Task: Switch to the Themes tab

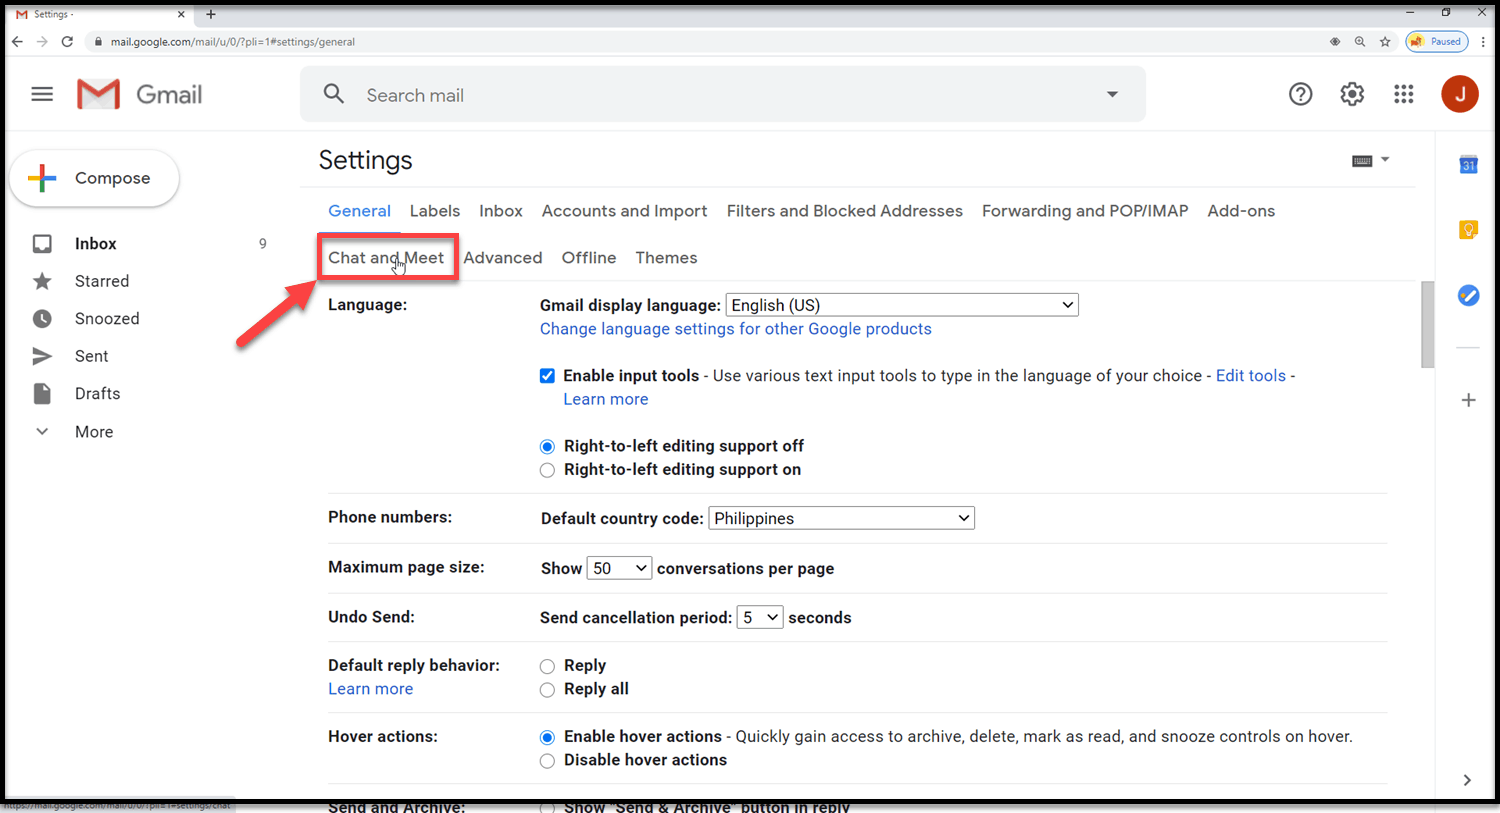Action: [x=666, y=257]
